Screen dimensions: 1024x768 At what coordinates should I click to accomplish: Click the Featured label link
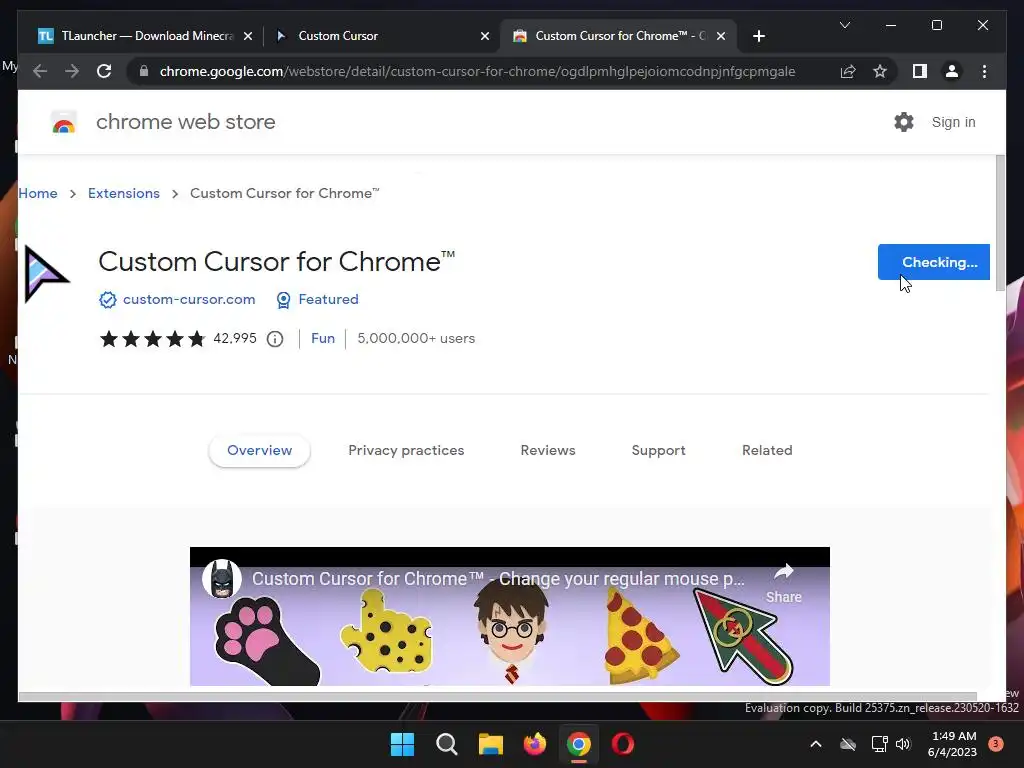click(x=328, y=300)
